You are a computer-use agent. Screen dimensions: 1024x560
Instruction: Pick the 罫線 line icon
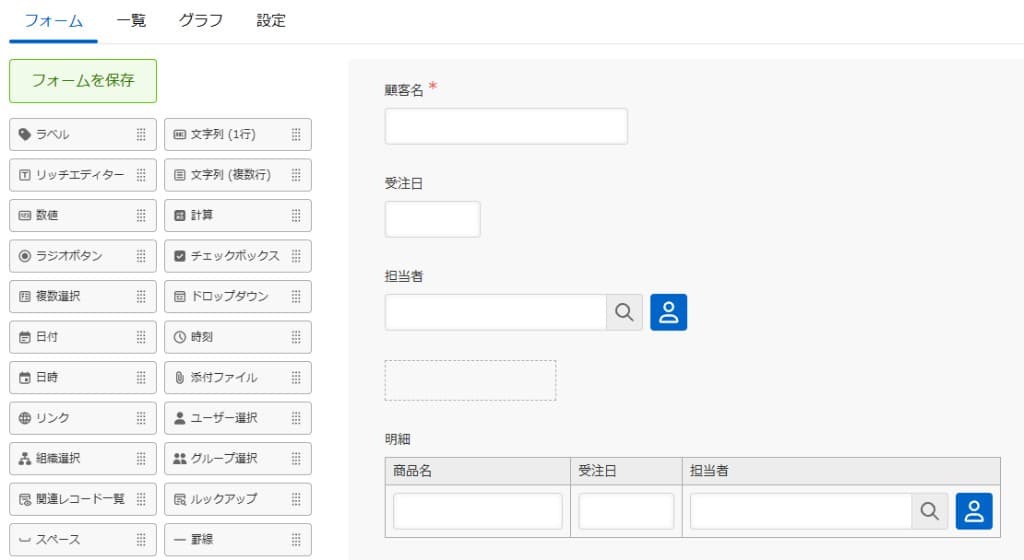point(180,540)
